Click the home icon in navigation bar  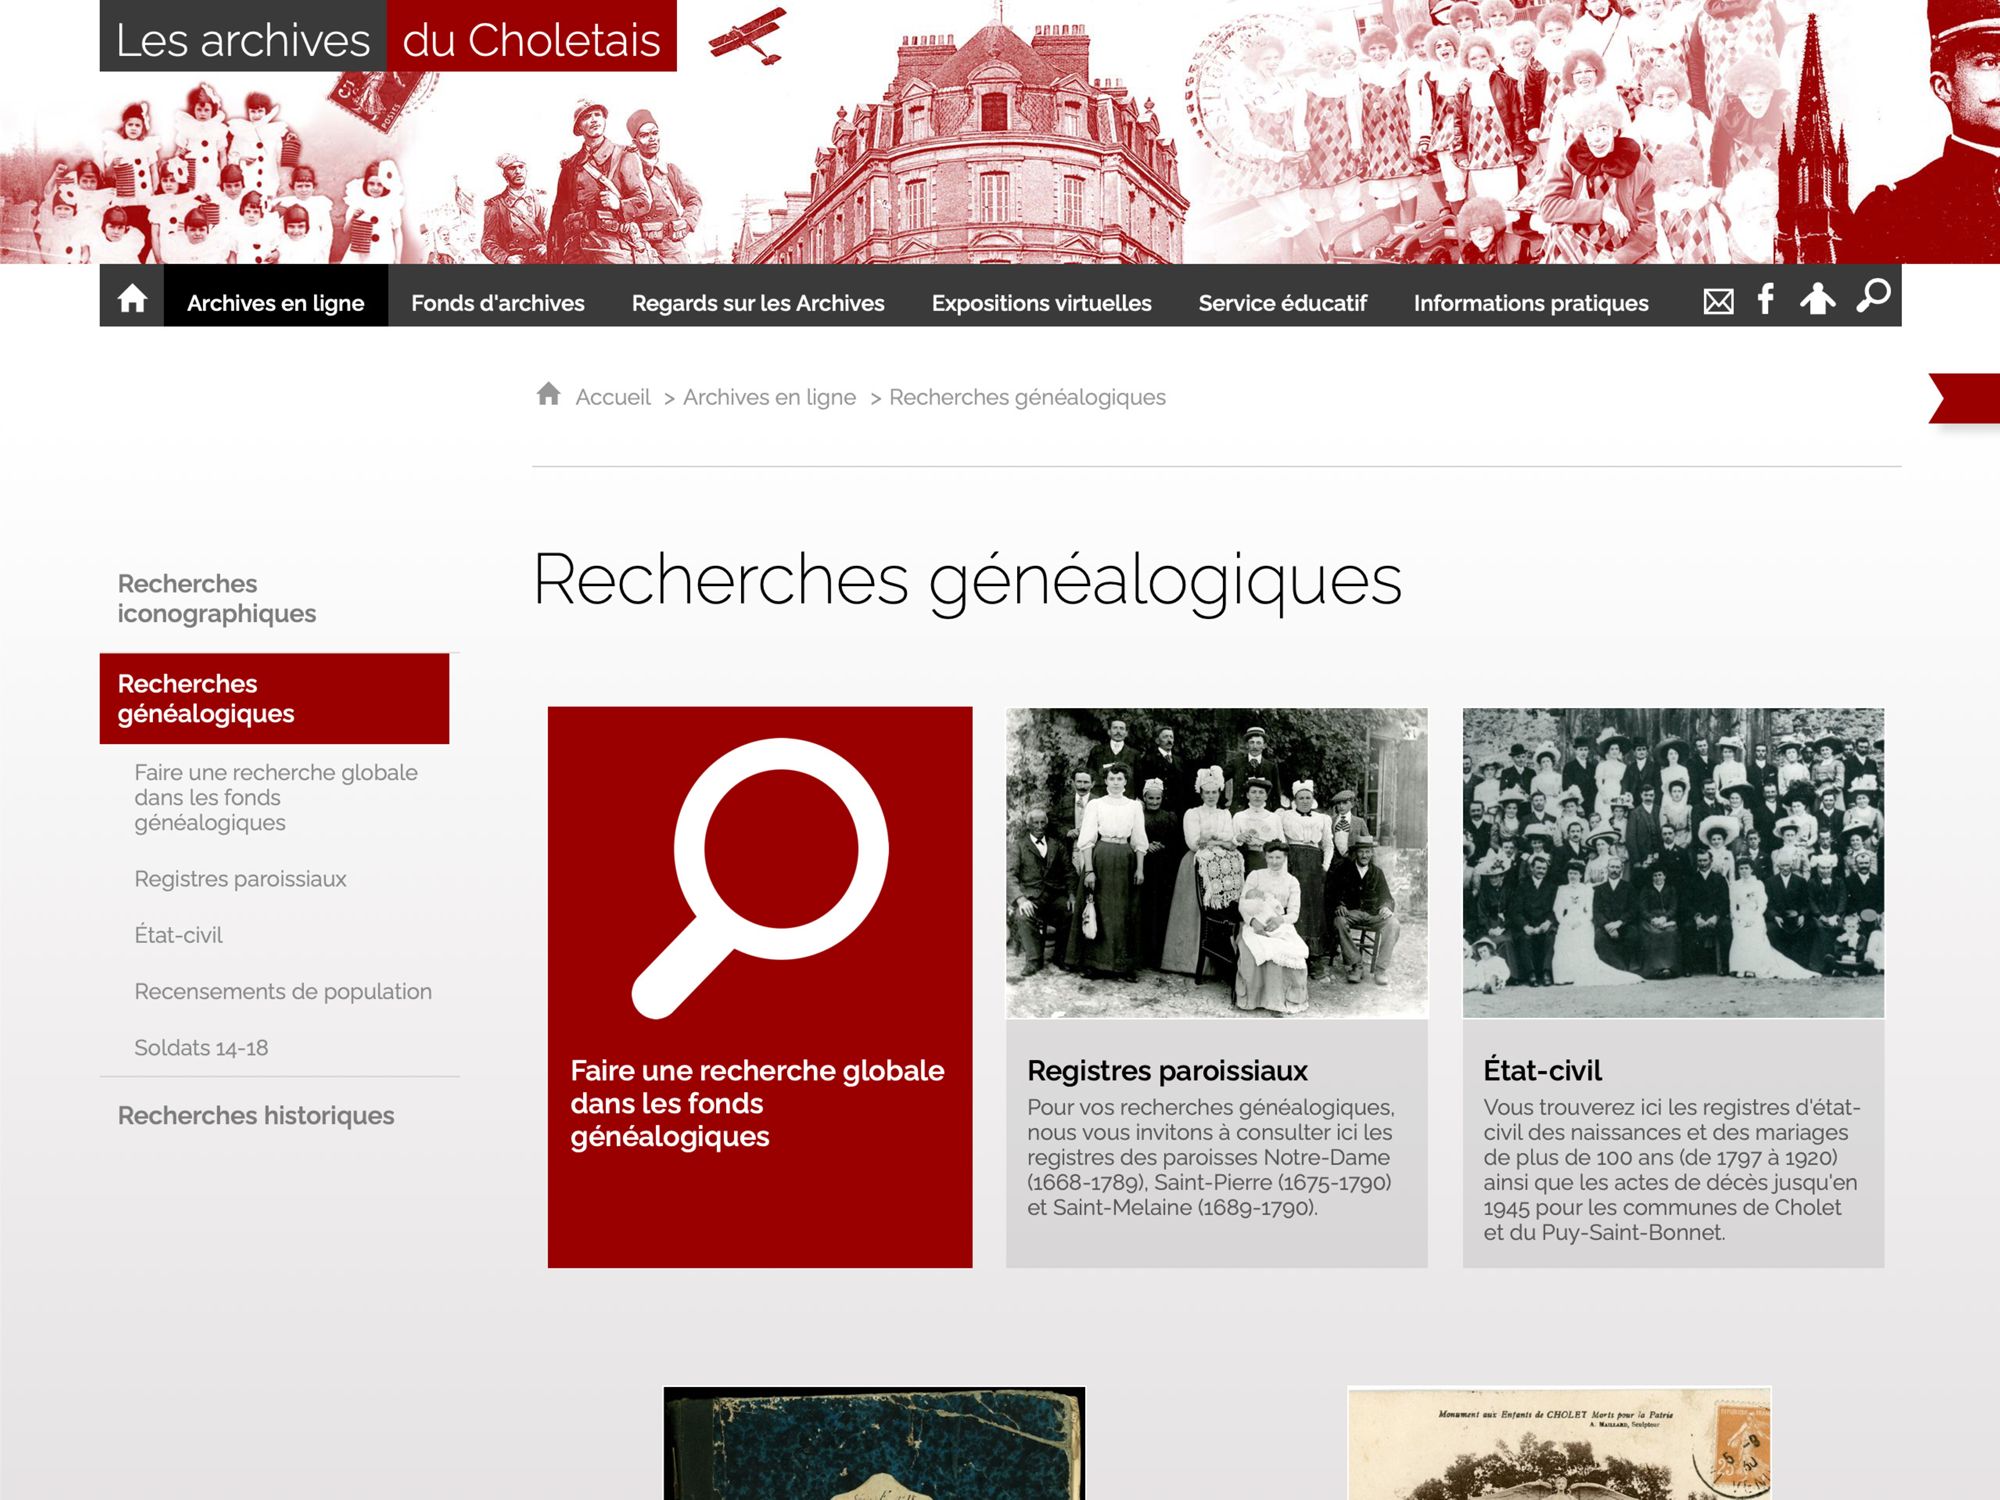click(x=132, y=298)
